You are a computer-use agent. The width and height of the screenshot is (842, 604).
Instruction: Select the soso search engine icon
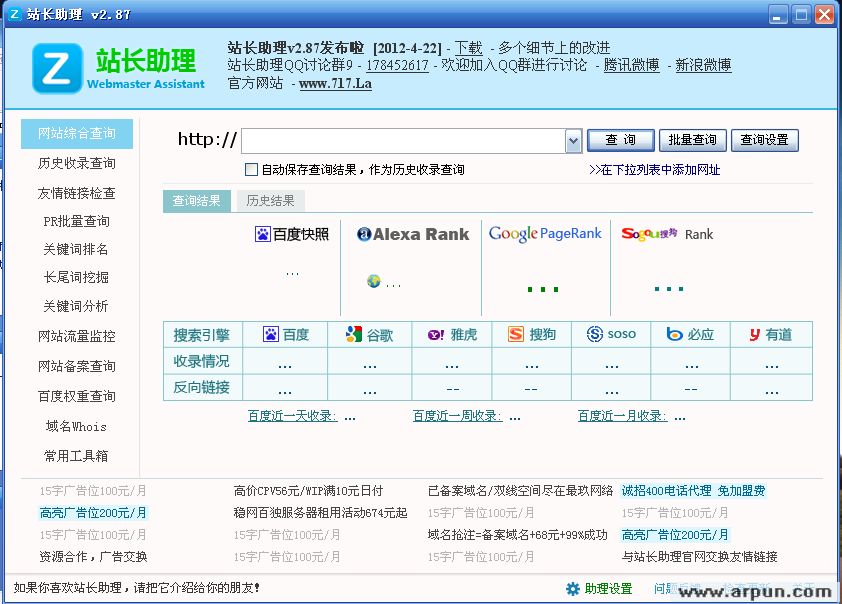point(592,334)
